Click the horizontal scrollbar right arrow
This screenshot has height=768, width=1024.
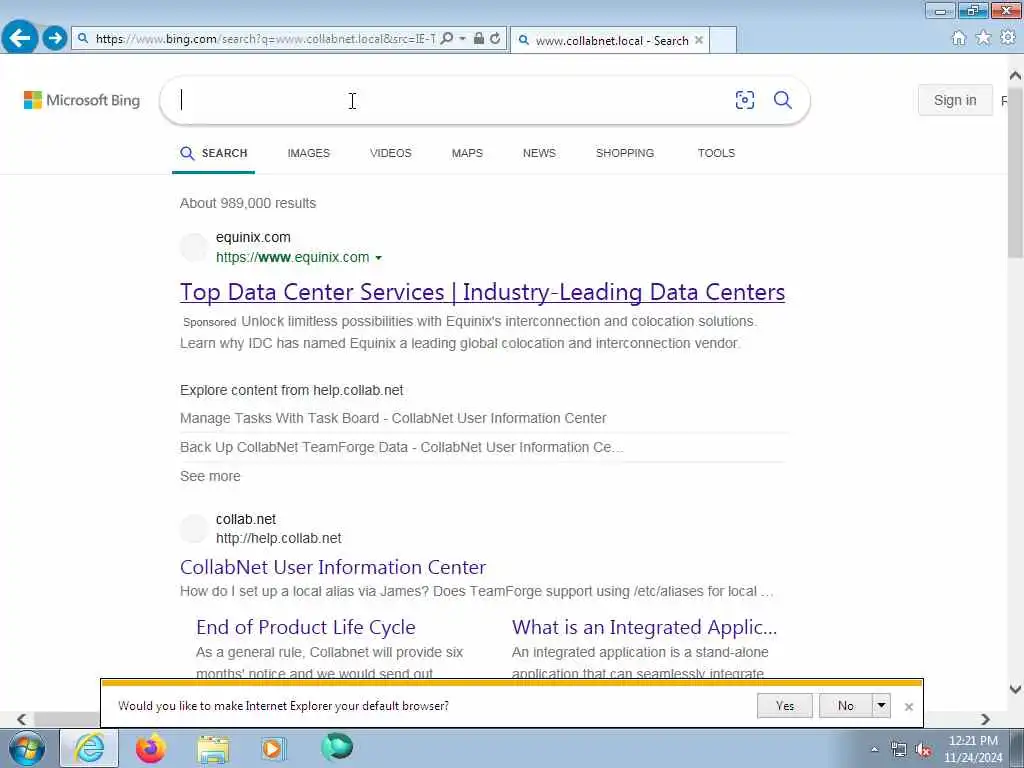tap(985, 719)
